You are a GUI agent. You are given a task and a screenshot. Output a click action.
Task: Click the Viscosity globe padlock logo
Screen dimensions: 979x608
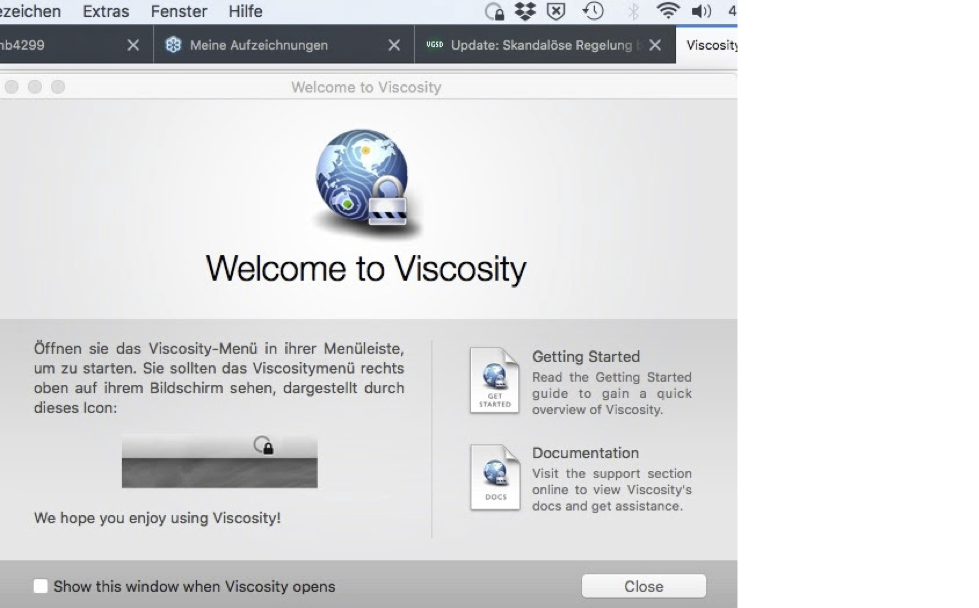(x=365, y=183)
